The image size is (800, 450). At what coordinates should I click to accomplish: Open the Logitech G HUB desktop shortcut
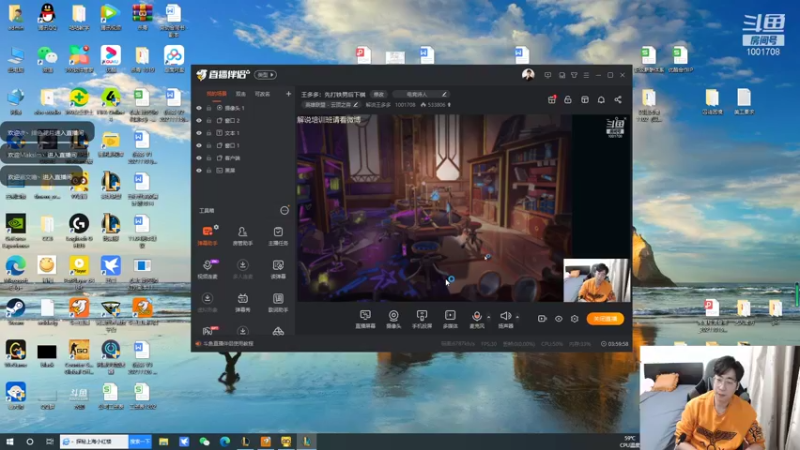[79, 231]
